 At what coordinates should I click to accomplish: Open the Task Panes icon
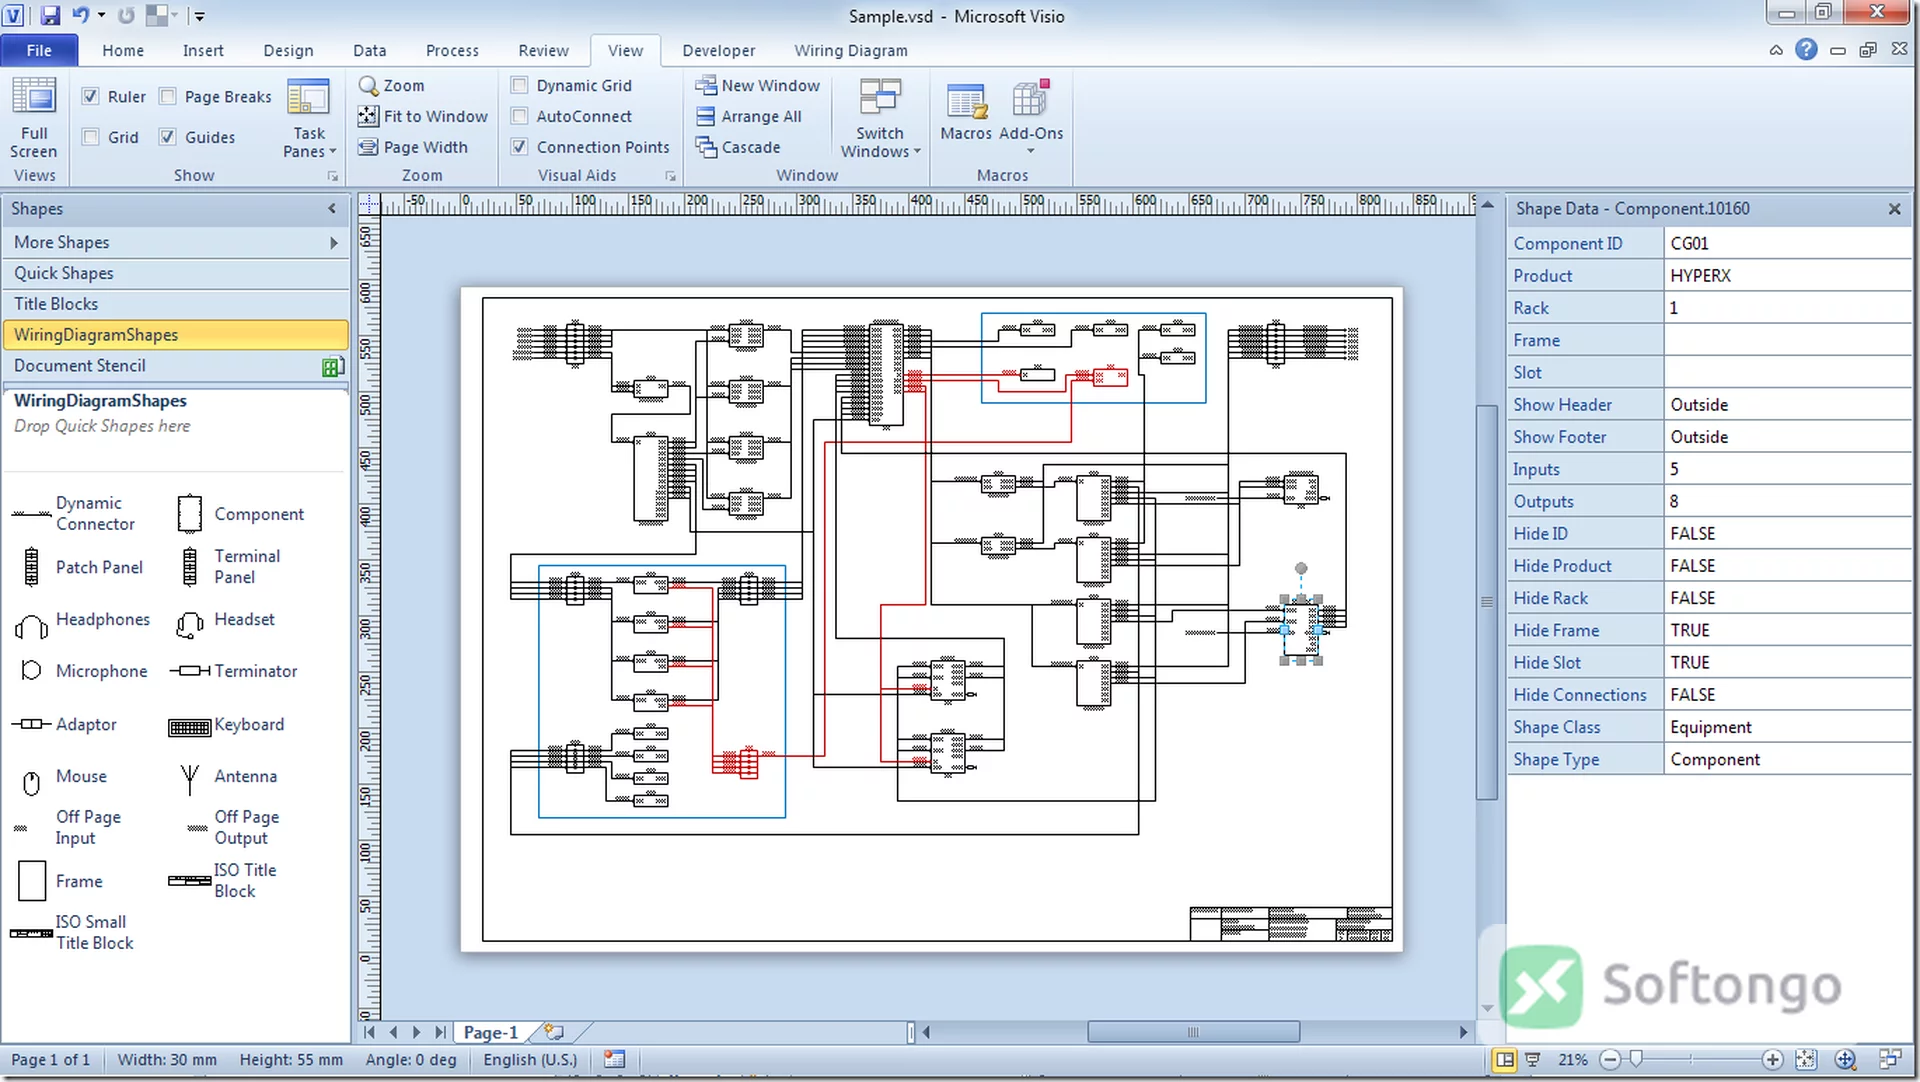click(309, 118)
